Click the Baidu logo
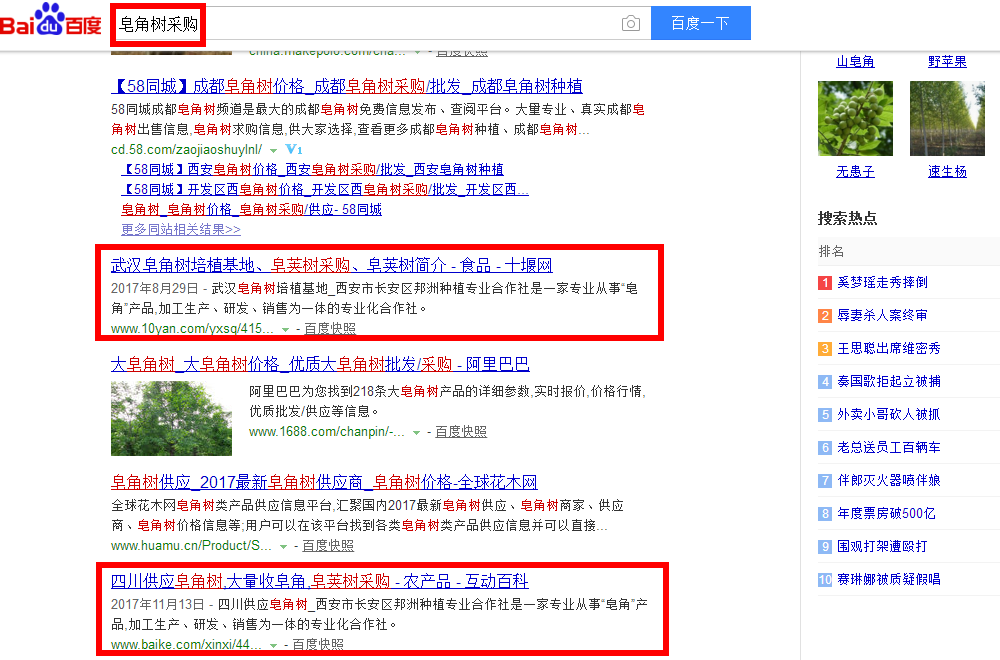Screen dimensions: 1000x660 51,20
